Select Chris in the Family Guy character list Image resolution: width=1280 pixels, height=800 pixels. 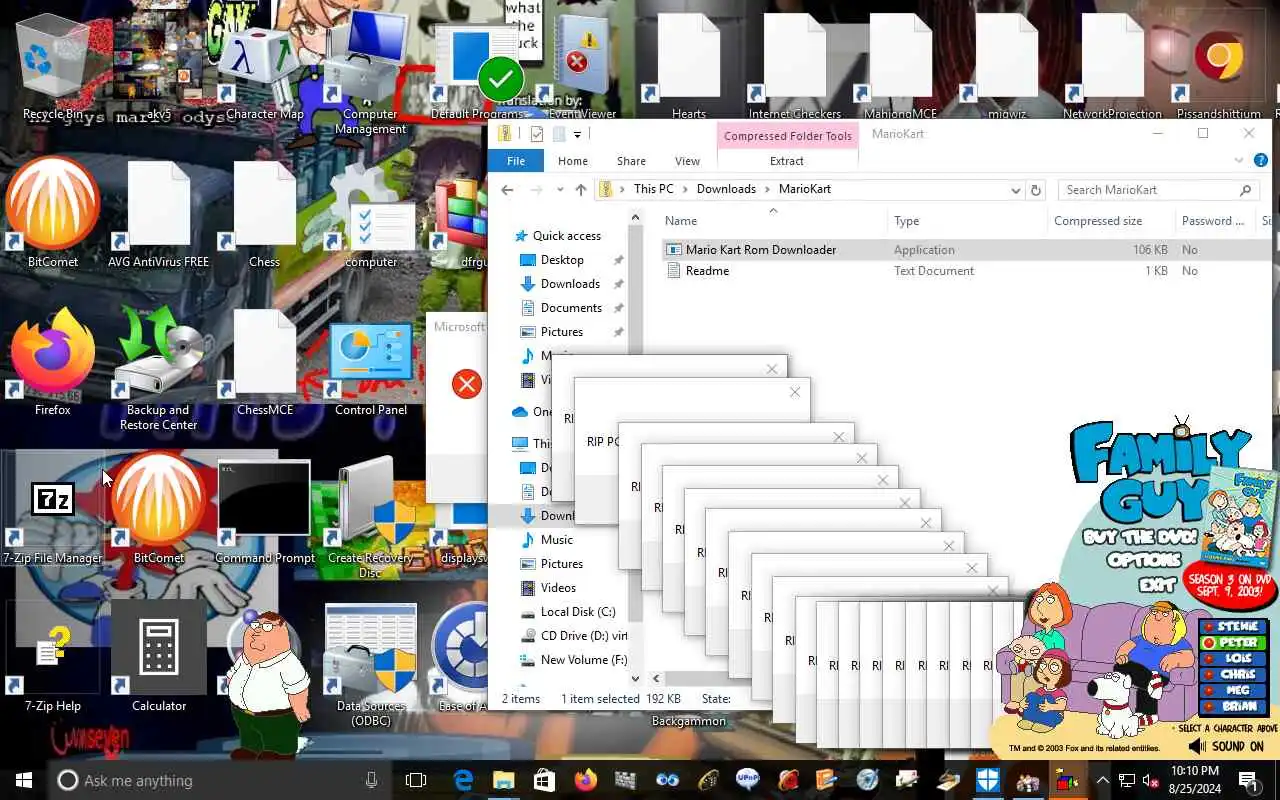1233,675
